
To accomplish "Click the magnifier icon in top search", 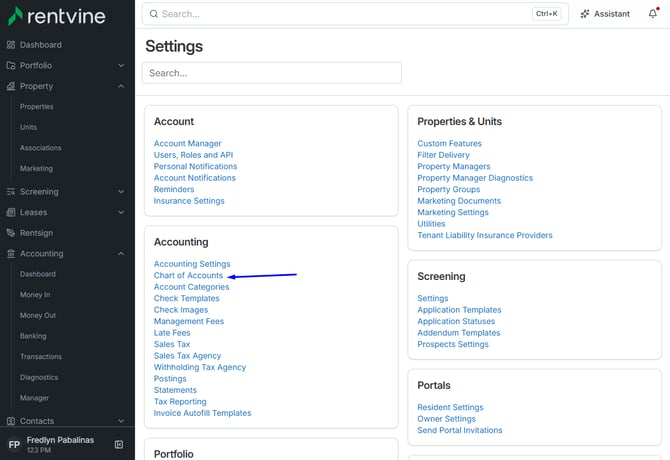I will [153, 14].
